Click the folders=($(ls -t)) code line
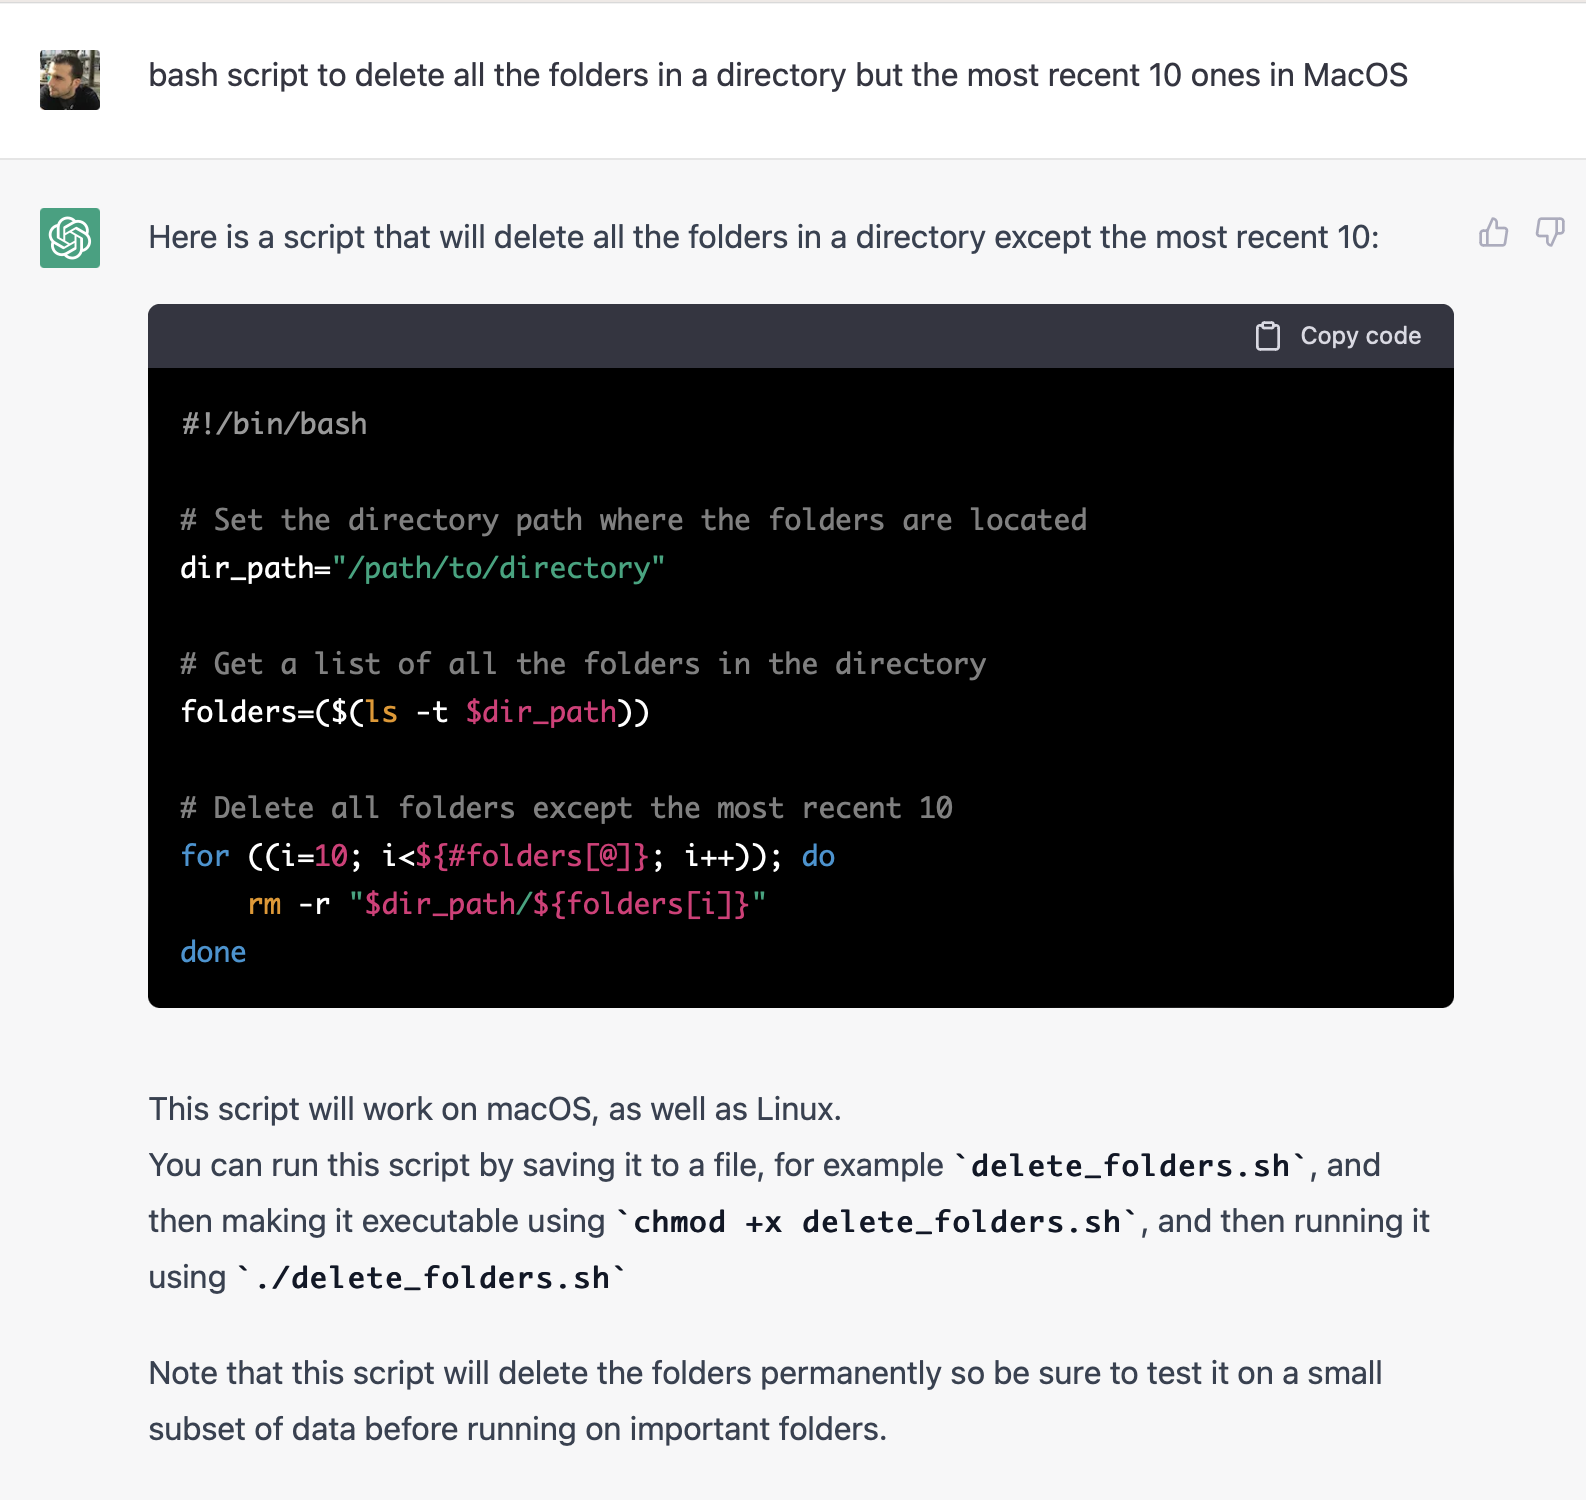 pos(414,712)
